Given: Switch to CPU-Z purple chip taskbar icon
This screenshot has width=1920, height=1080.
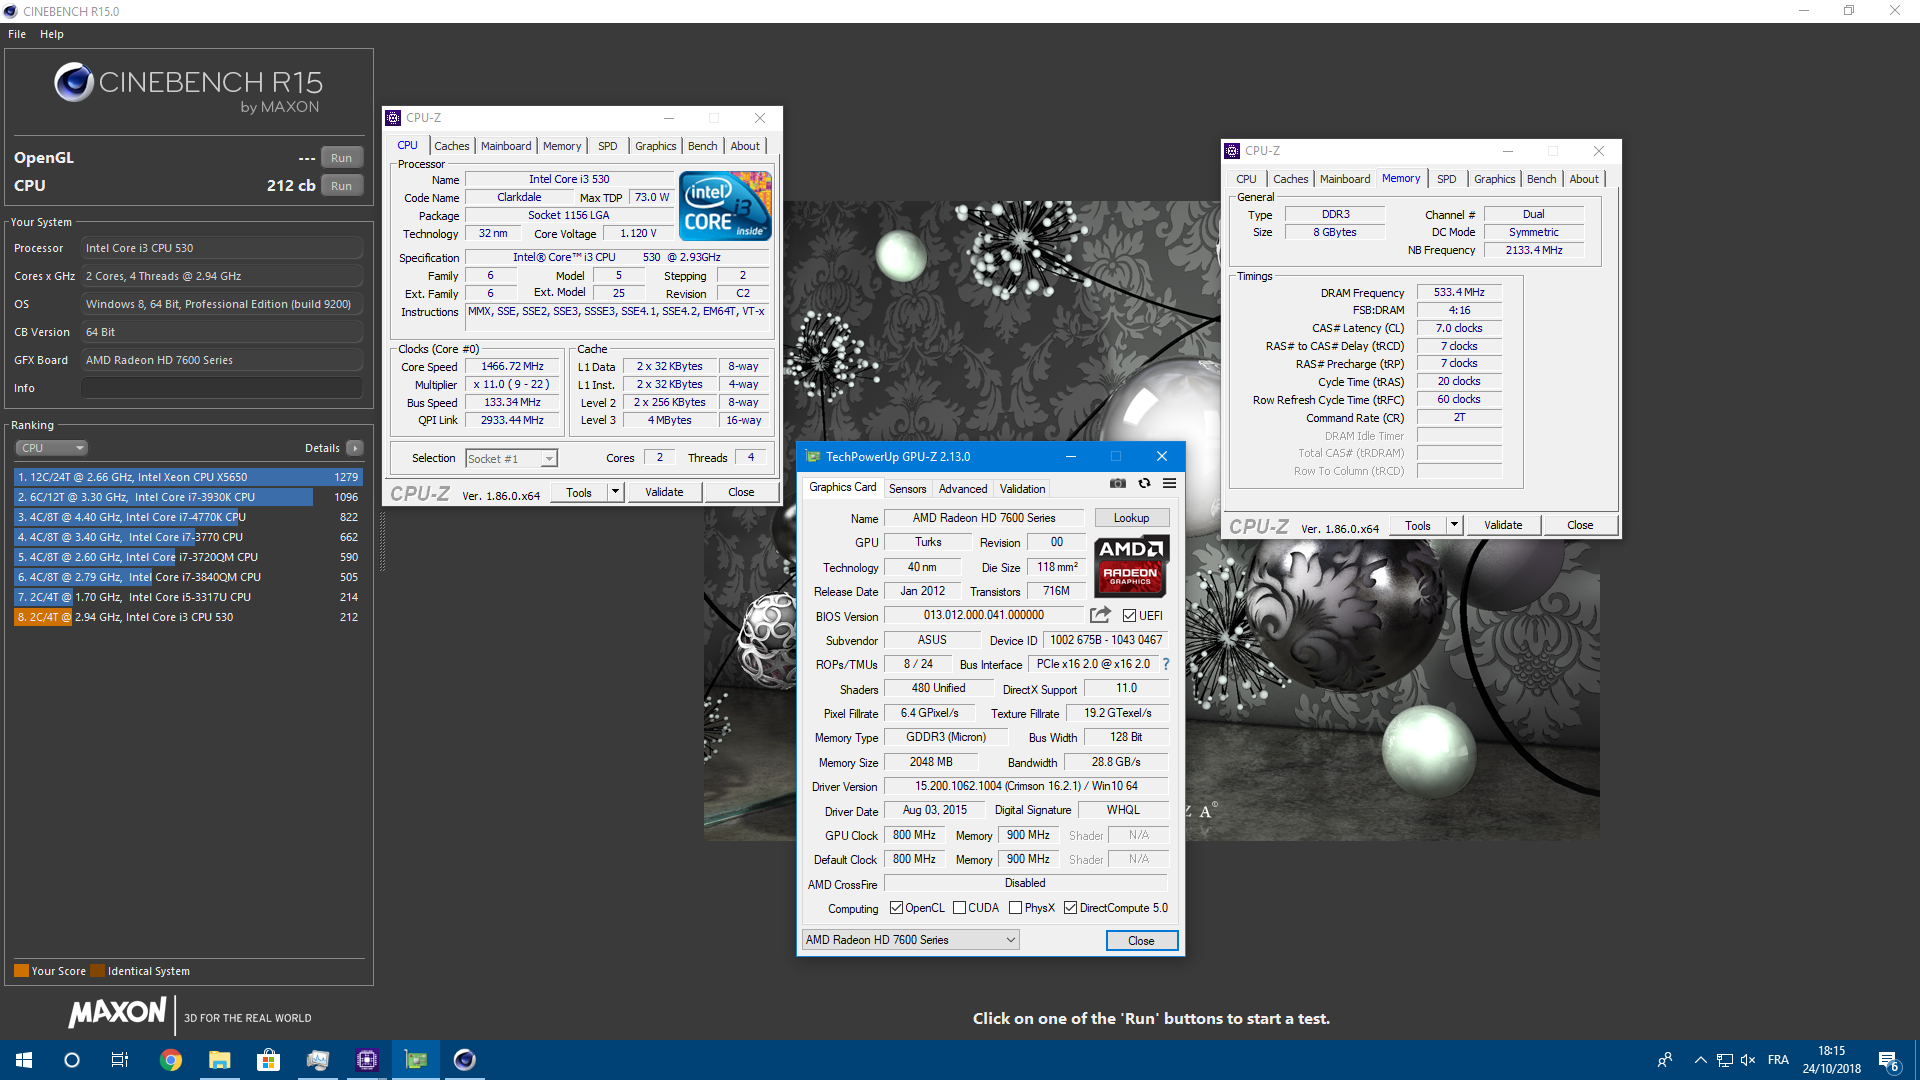Looking at the screenshot, I should coord(367,1060).
